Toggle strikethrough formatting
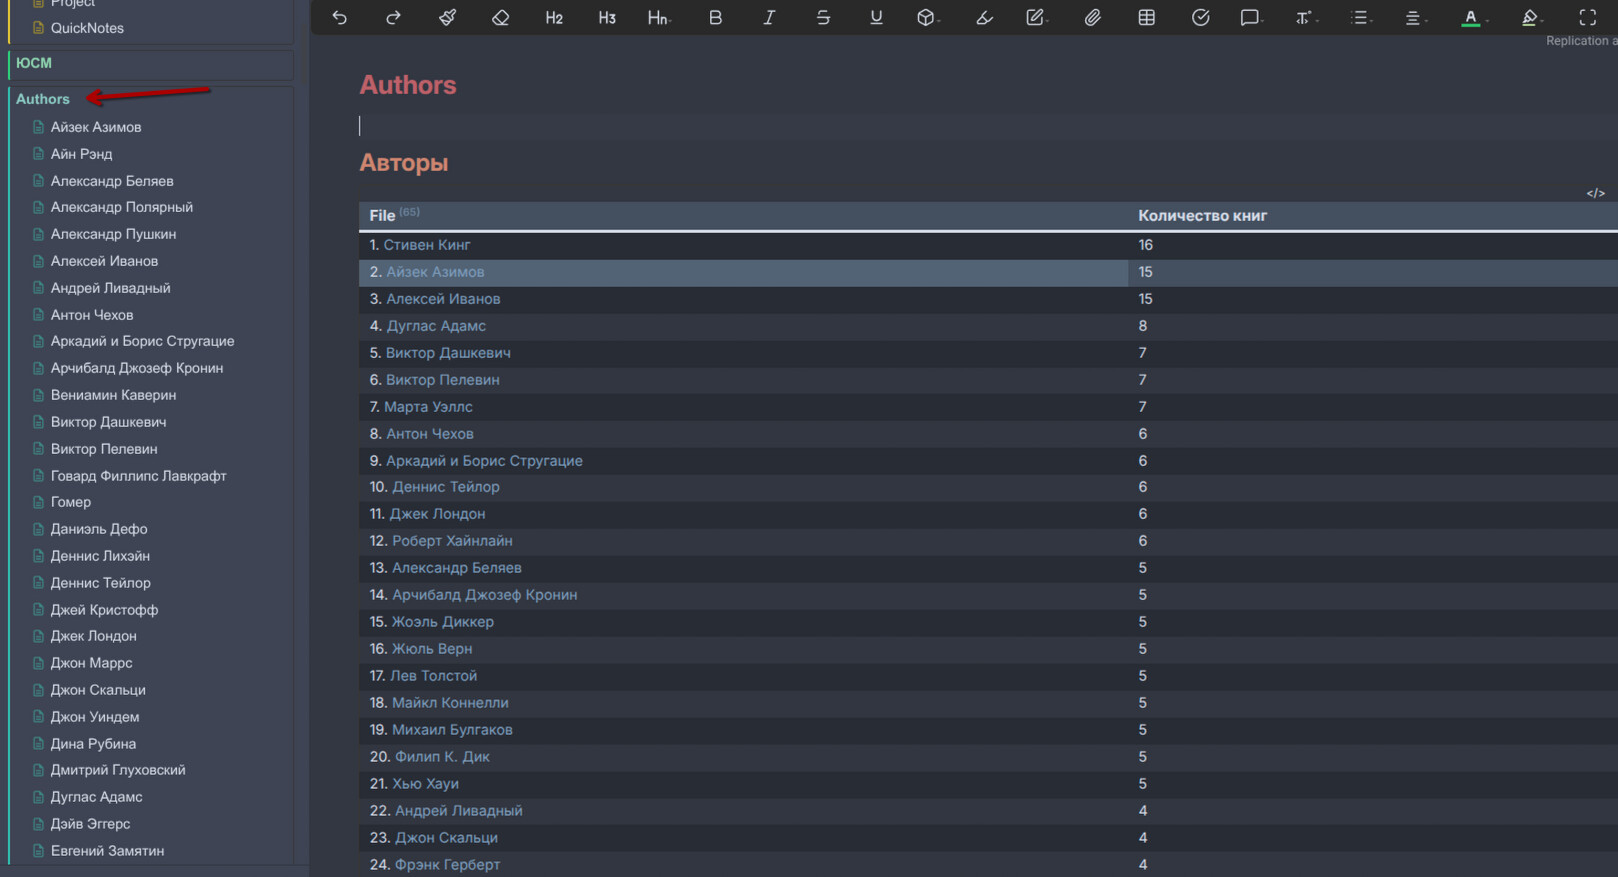The image size is (1618, 877). (x=822, y=17)
